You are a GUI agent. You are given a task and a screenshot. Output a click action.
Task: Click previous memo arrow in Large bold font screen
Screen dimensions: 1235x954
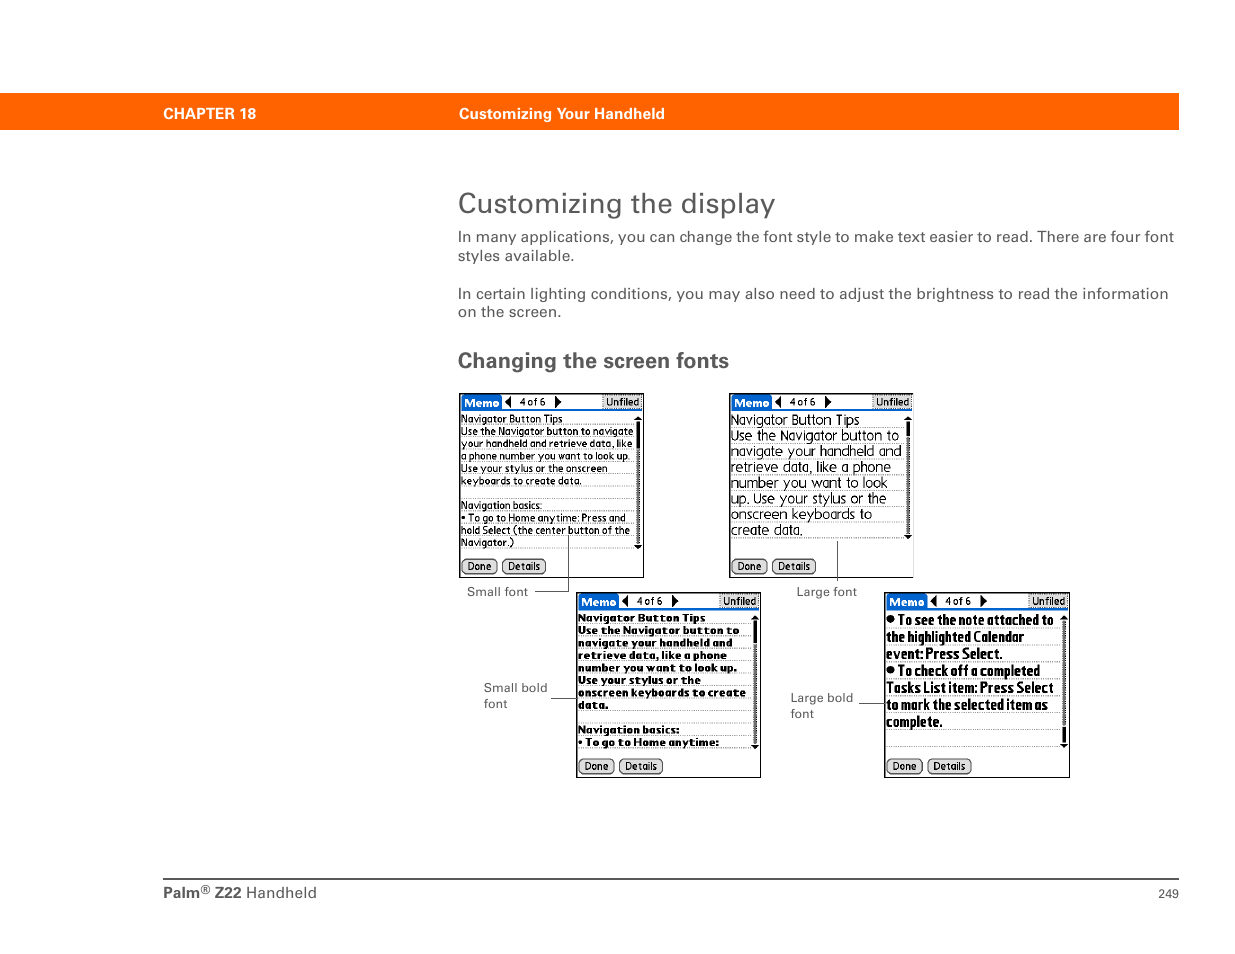point(933,602)
